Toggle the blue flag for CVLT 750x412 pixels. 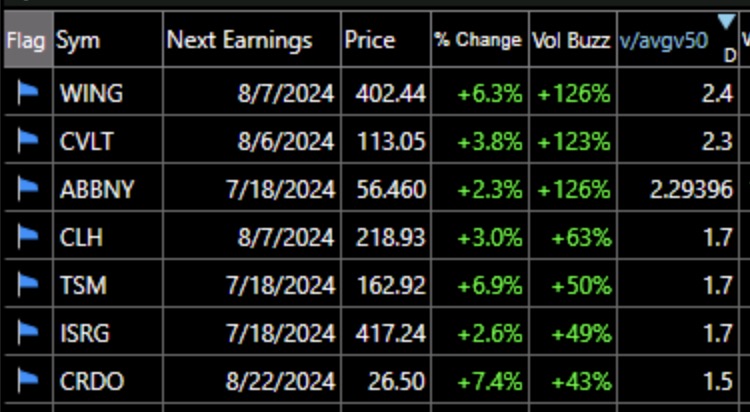(x=28, y=141)
